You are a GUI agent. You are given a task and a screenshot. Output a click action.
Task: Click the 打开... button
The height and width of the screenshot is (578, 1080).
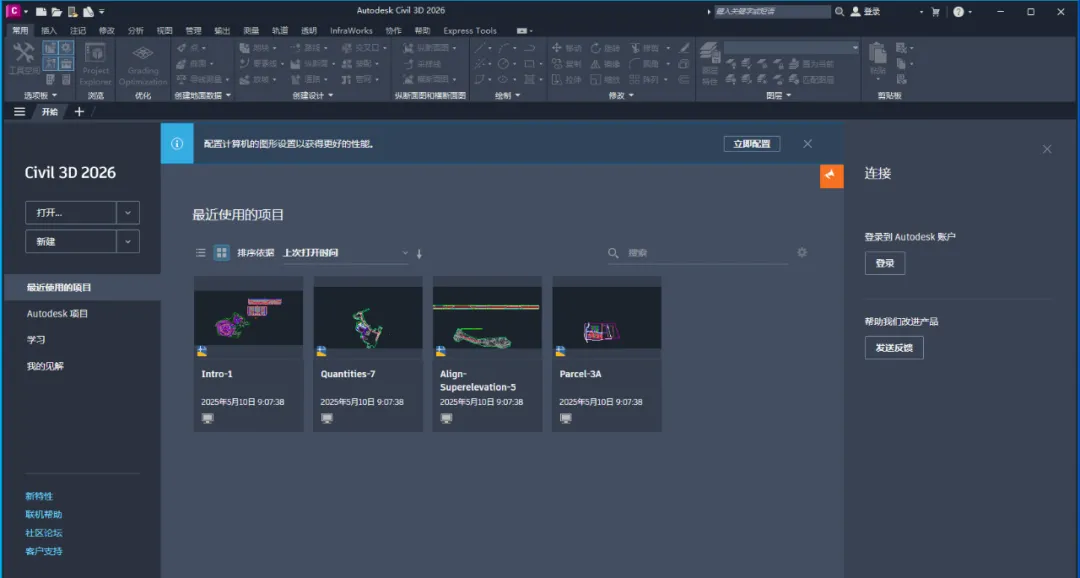click(71, 213)
